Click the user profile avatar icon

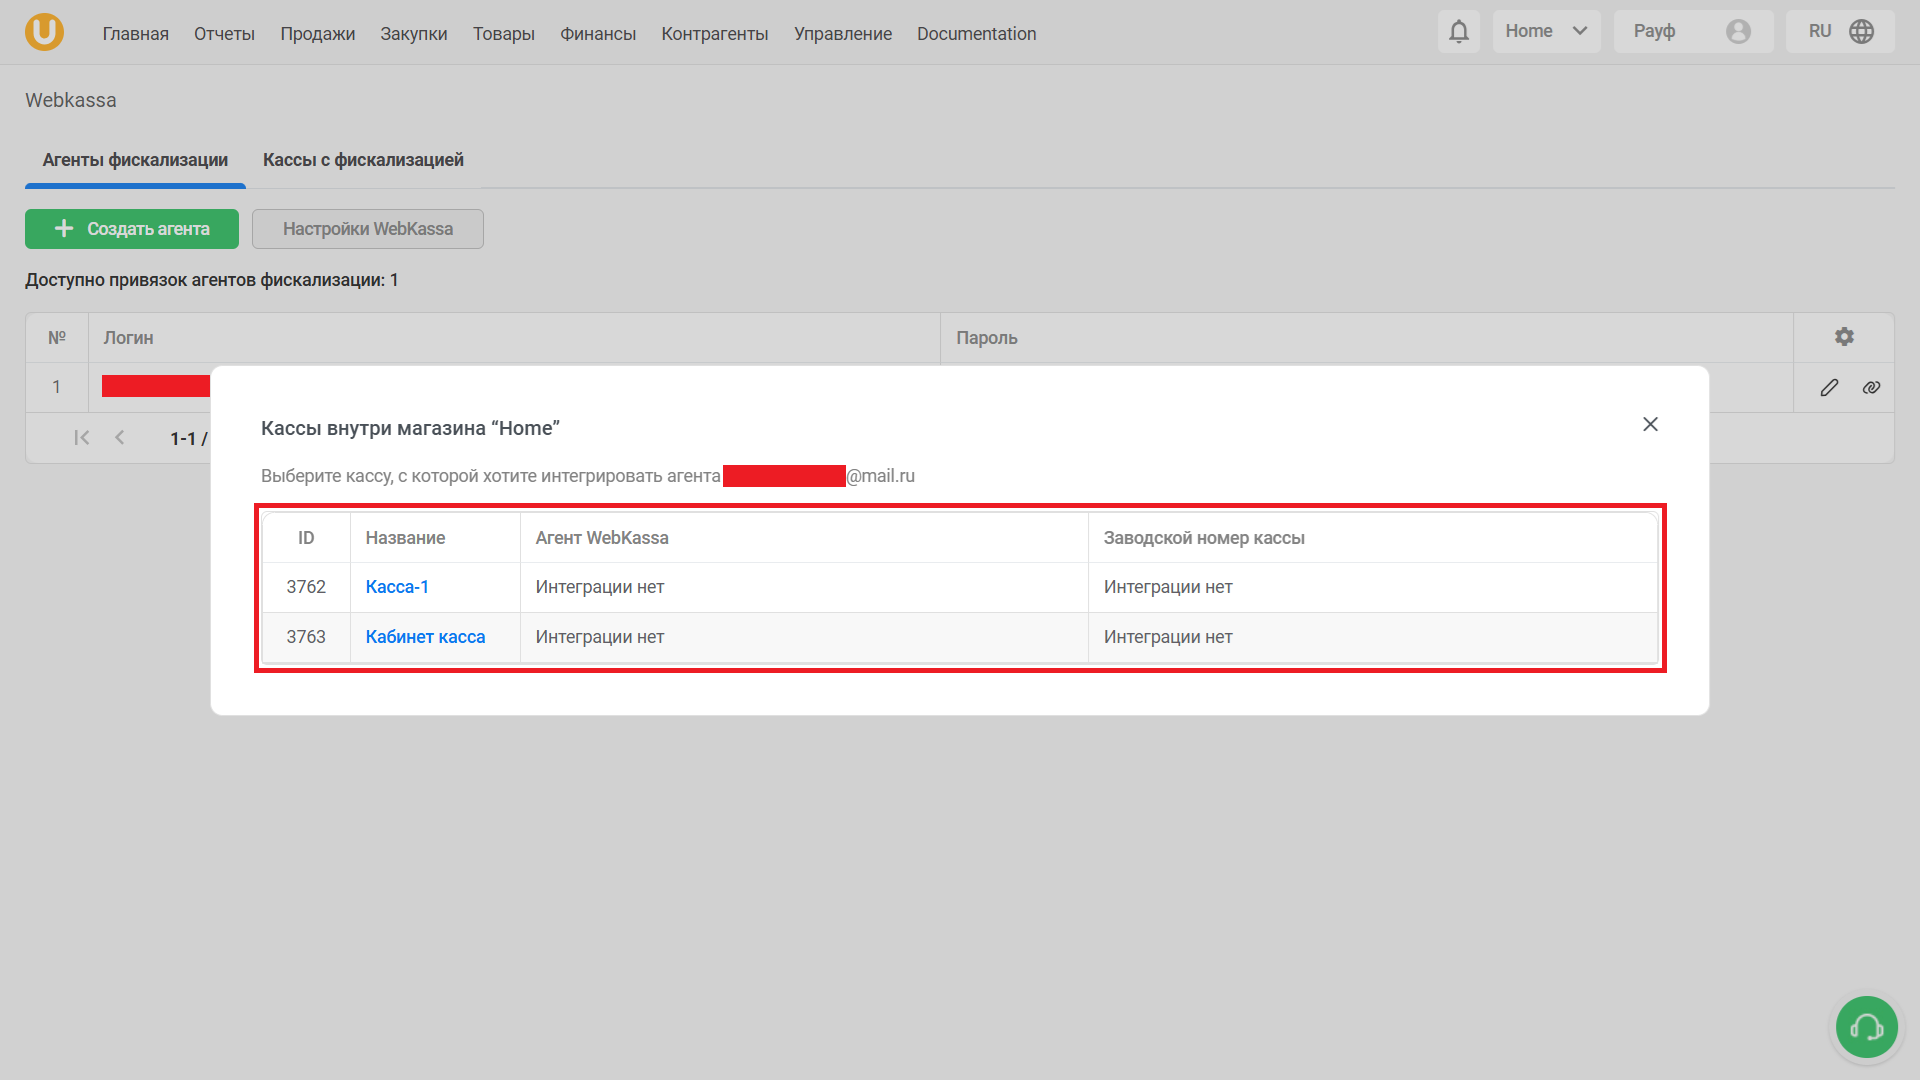coord(1738,32)
